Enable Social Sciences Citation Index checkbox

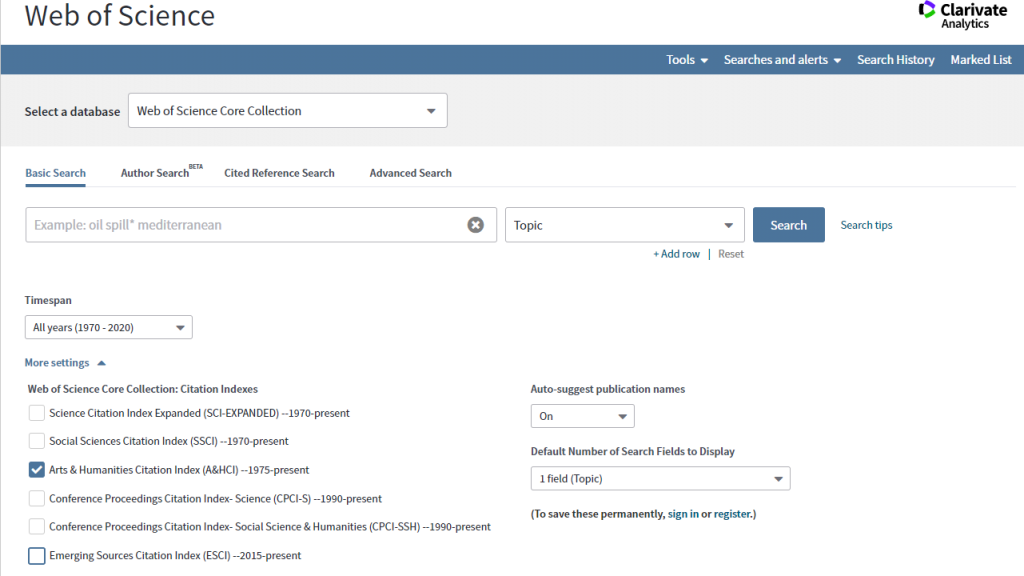(37, 441)
